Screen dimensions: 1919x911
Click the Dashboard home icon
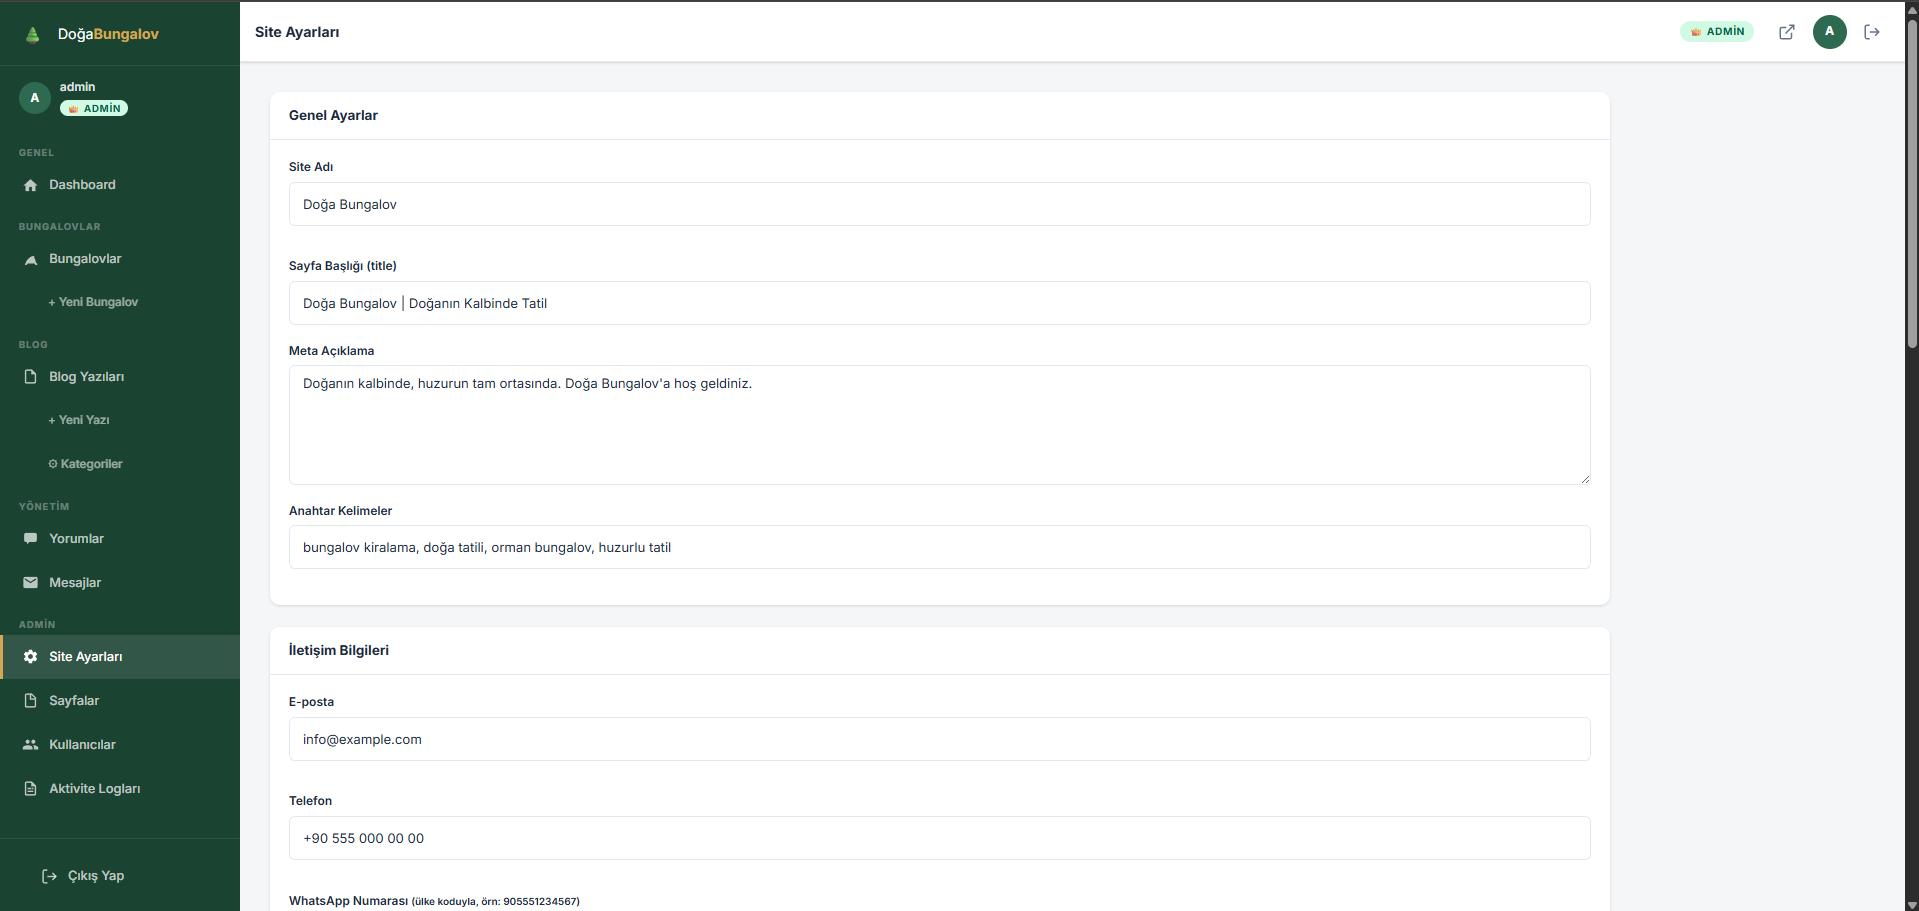pyautogui.click(x=31, y=185)
